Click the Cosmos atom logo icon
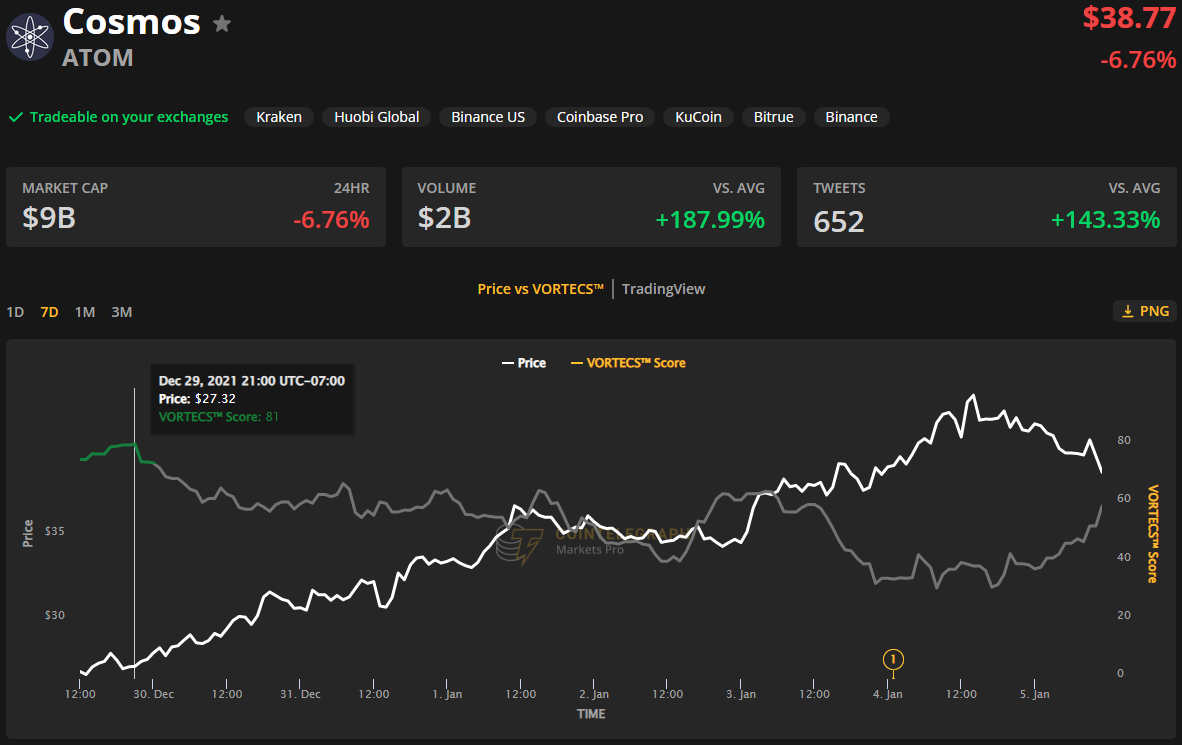 (28, 38)
